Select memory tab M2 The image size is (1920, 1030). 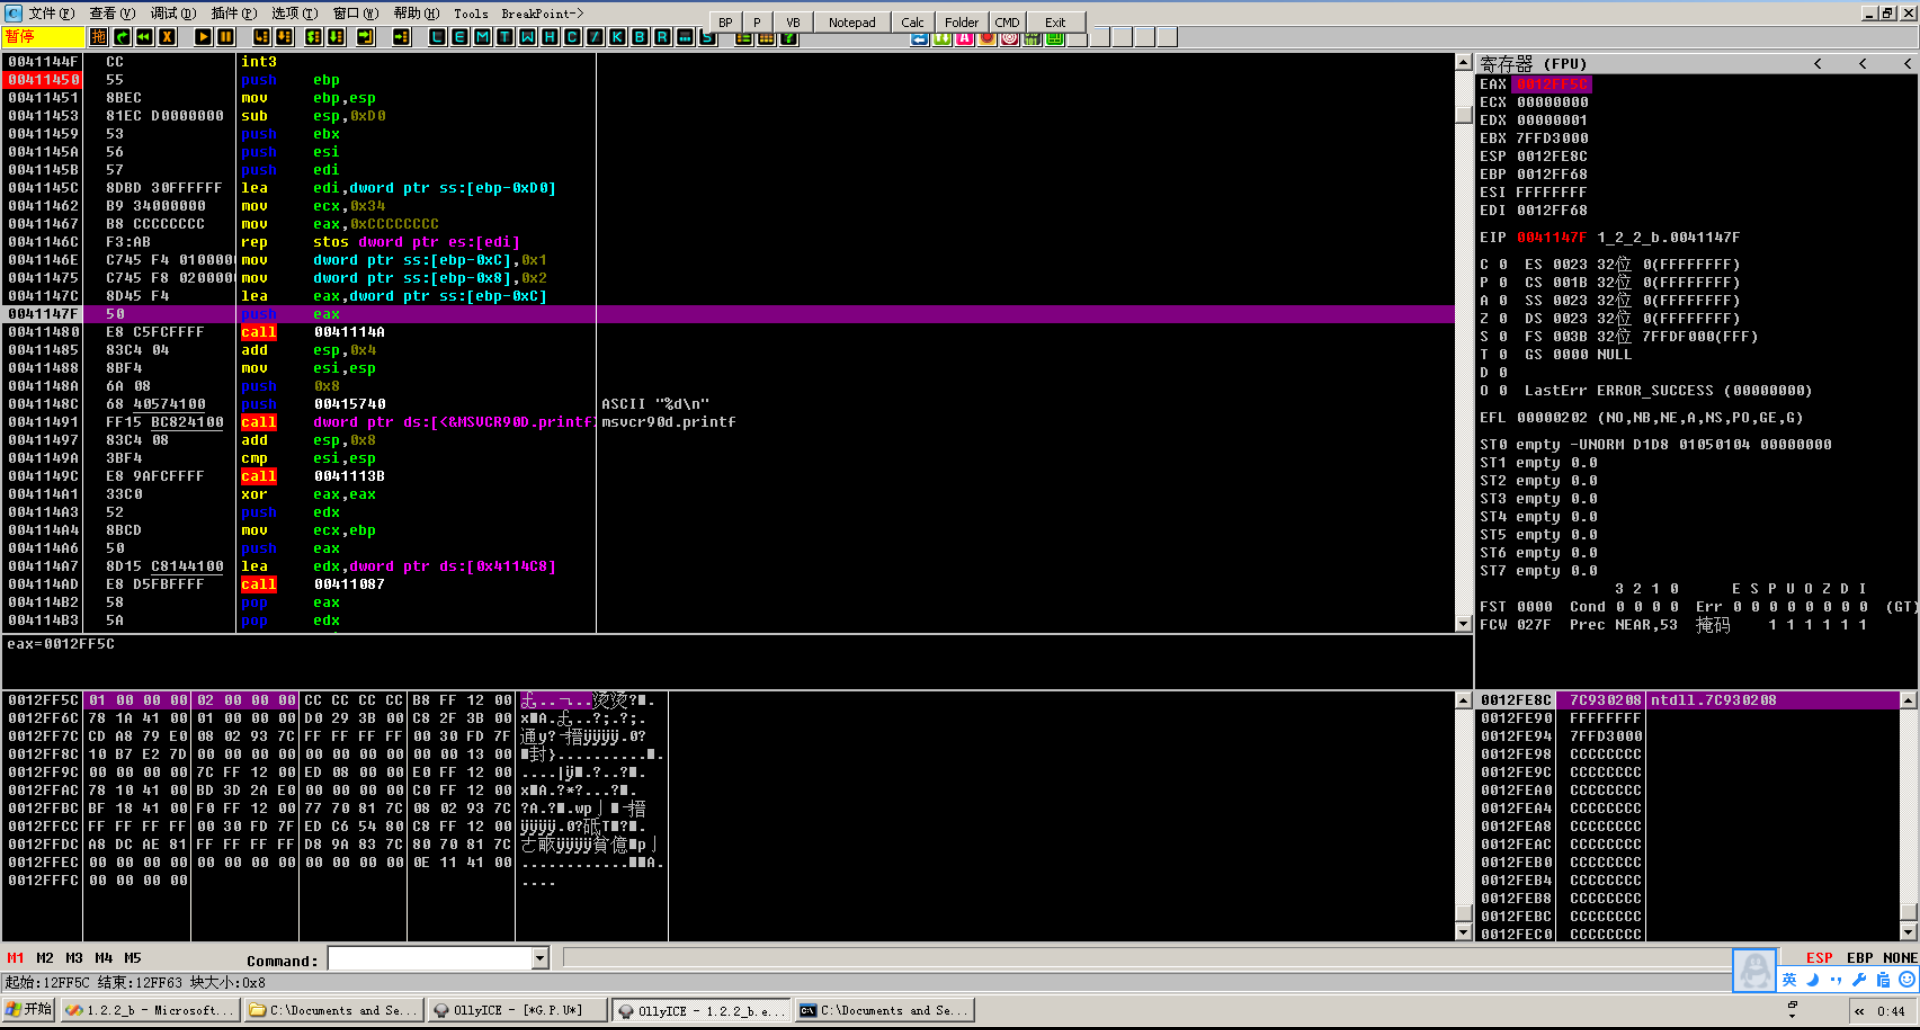pyautogui.click(x=45, y=958)
